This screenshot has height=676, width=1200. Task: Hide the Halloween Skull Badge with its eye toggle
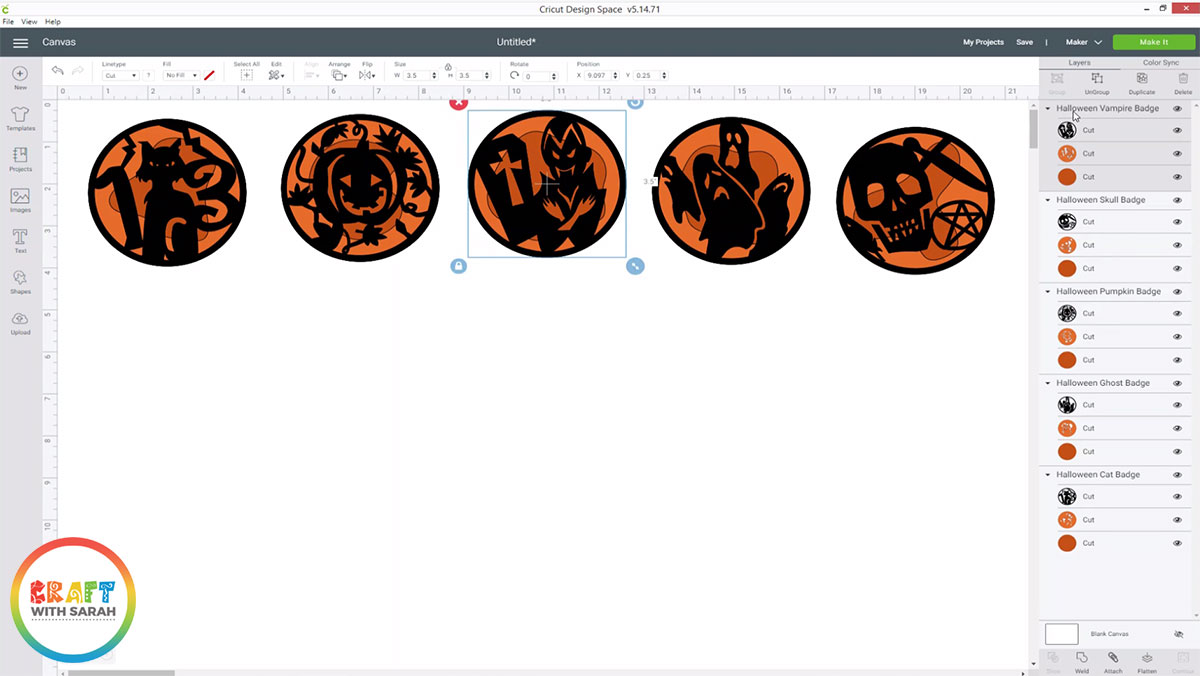pyautogui.click(x=1177, y=199)
